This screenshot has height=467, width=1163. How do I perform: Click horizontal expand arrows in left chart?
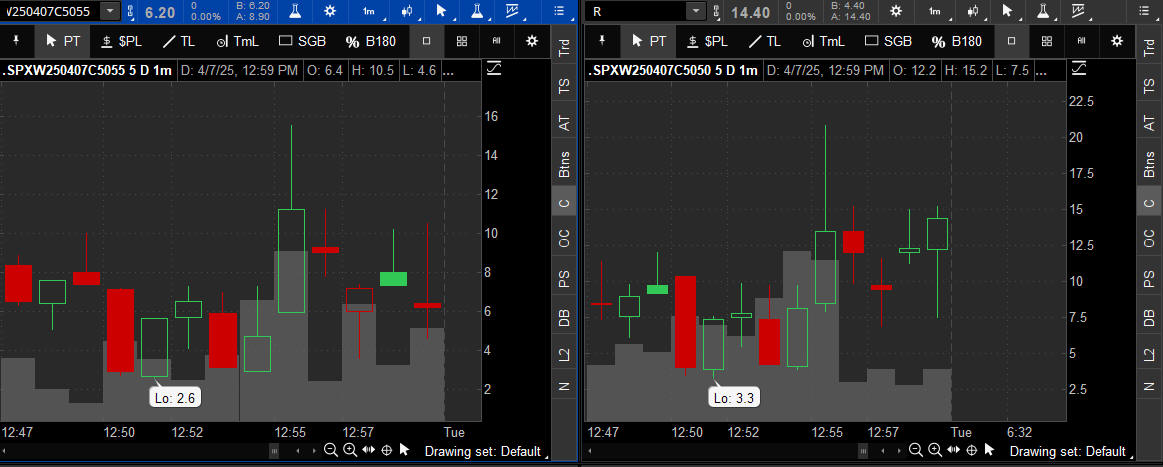click(368, 450)
